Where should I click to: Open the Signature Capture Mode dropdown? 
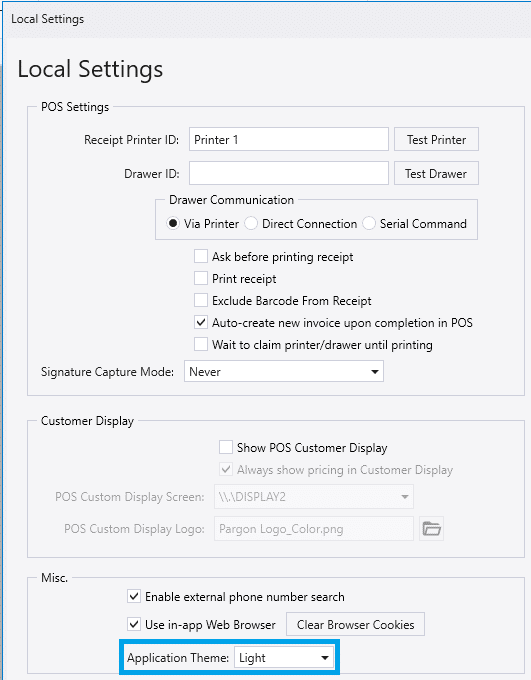tap(284, 371)
